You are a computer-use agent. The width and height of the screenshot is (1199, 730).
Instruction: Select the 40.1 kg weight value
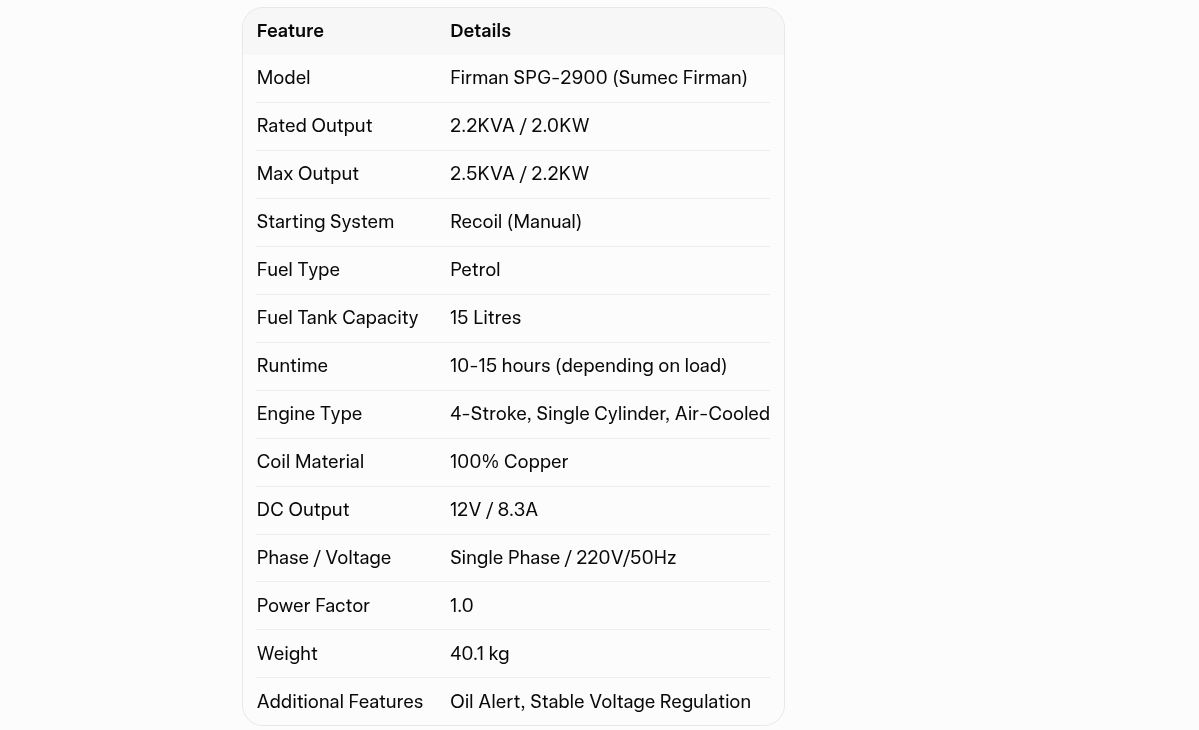point(479,654)
